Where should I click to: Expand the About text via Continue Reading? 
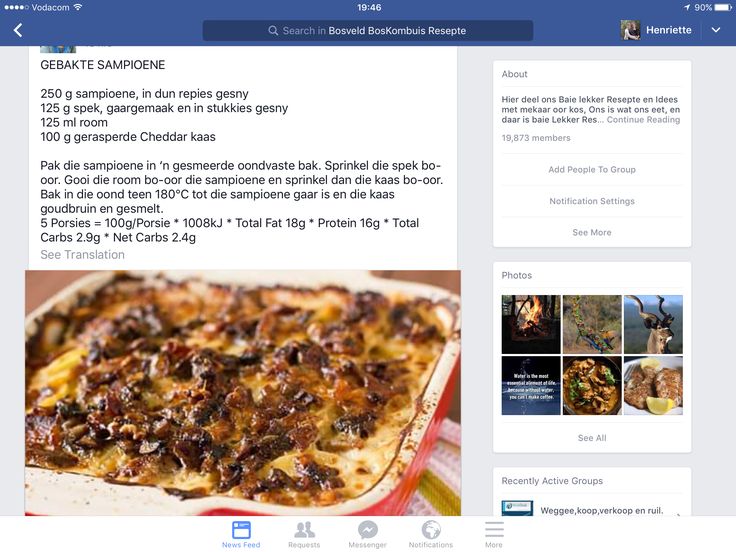(643, 120)
